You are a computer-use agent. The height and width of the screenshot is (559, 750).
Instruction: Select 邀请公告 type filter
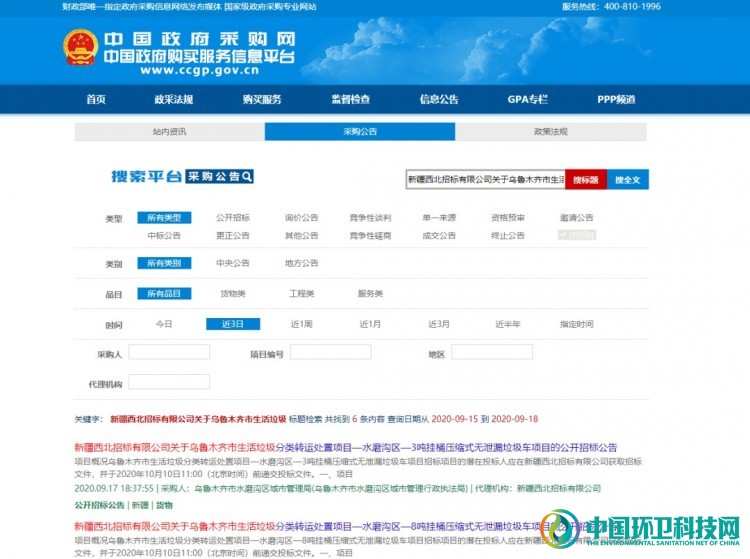pos(576,218)
